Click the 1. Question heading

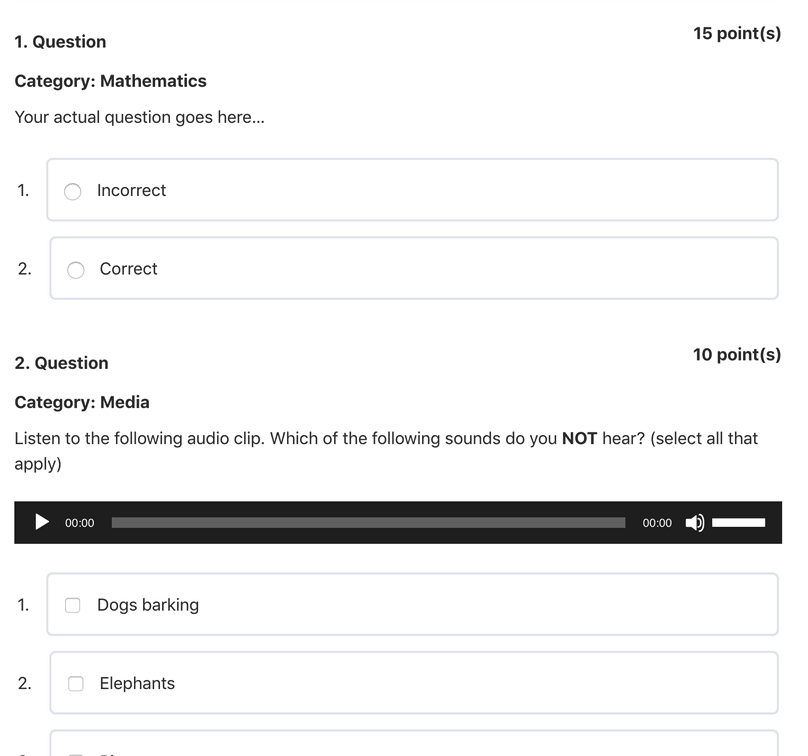coord(60,42)
